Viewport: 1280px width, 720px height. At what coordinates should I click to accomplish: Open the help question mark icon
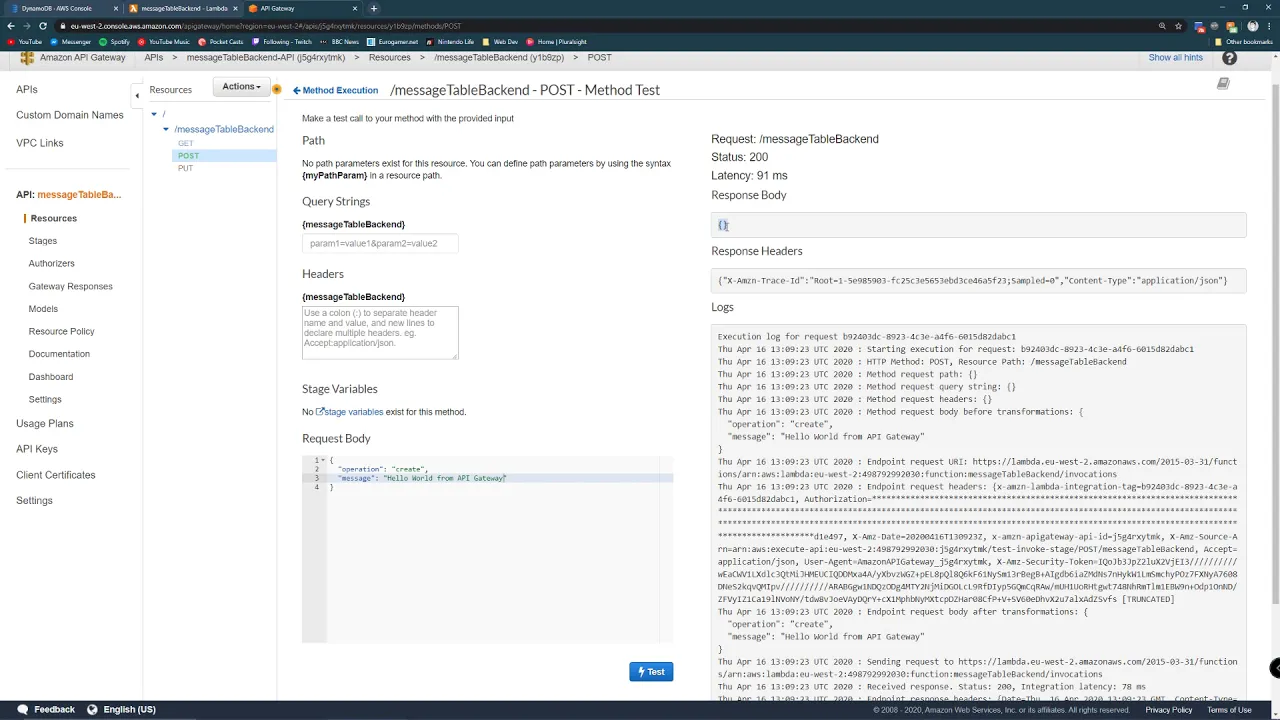pos(1229,58)
